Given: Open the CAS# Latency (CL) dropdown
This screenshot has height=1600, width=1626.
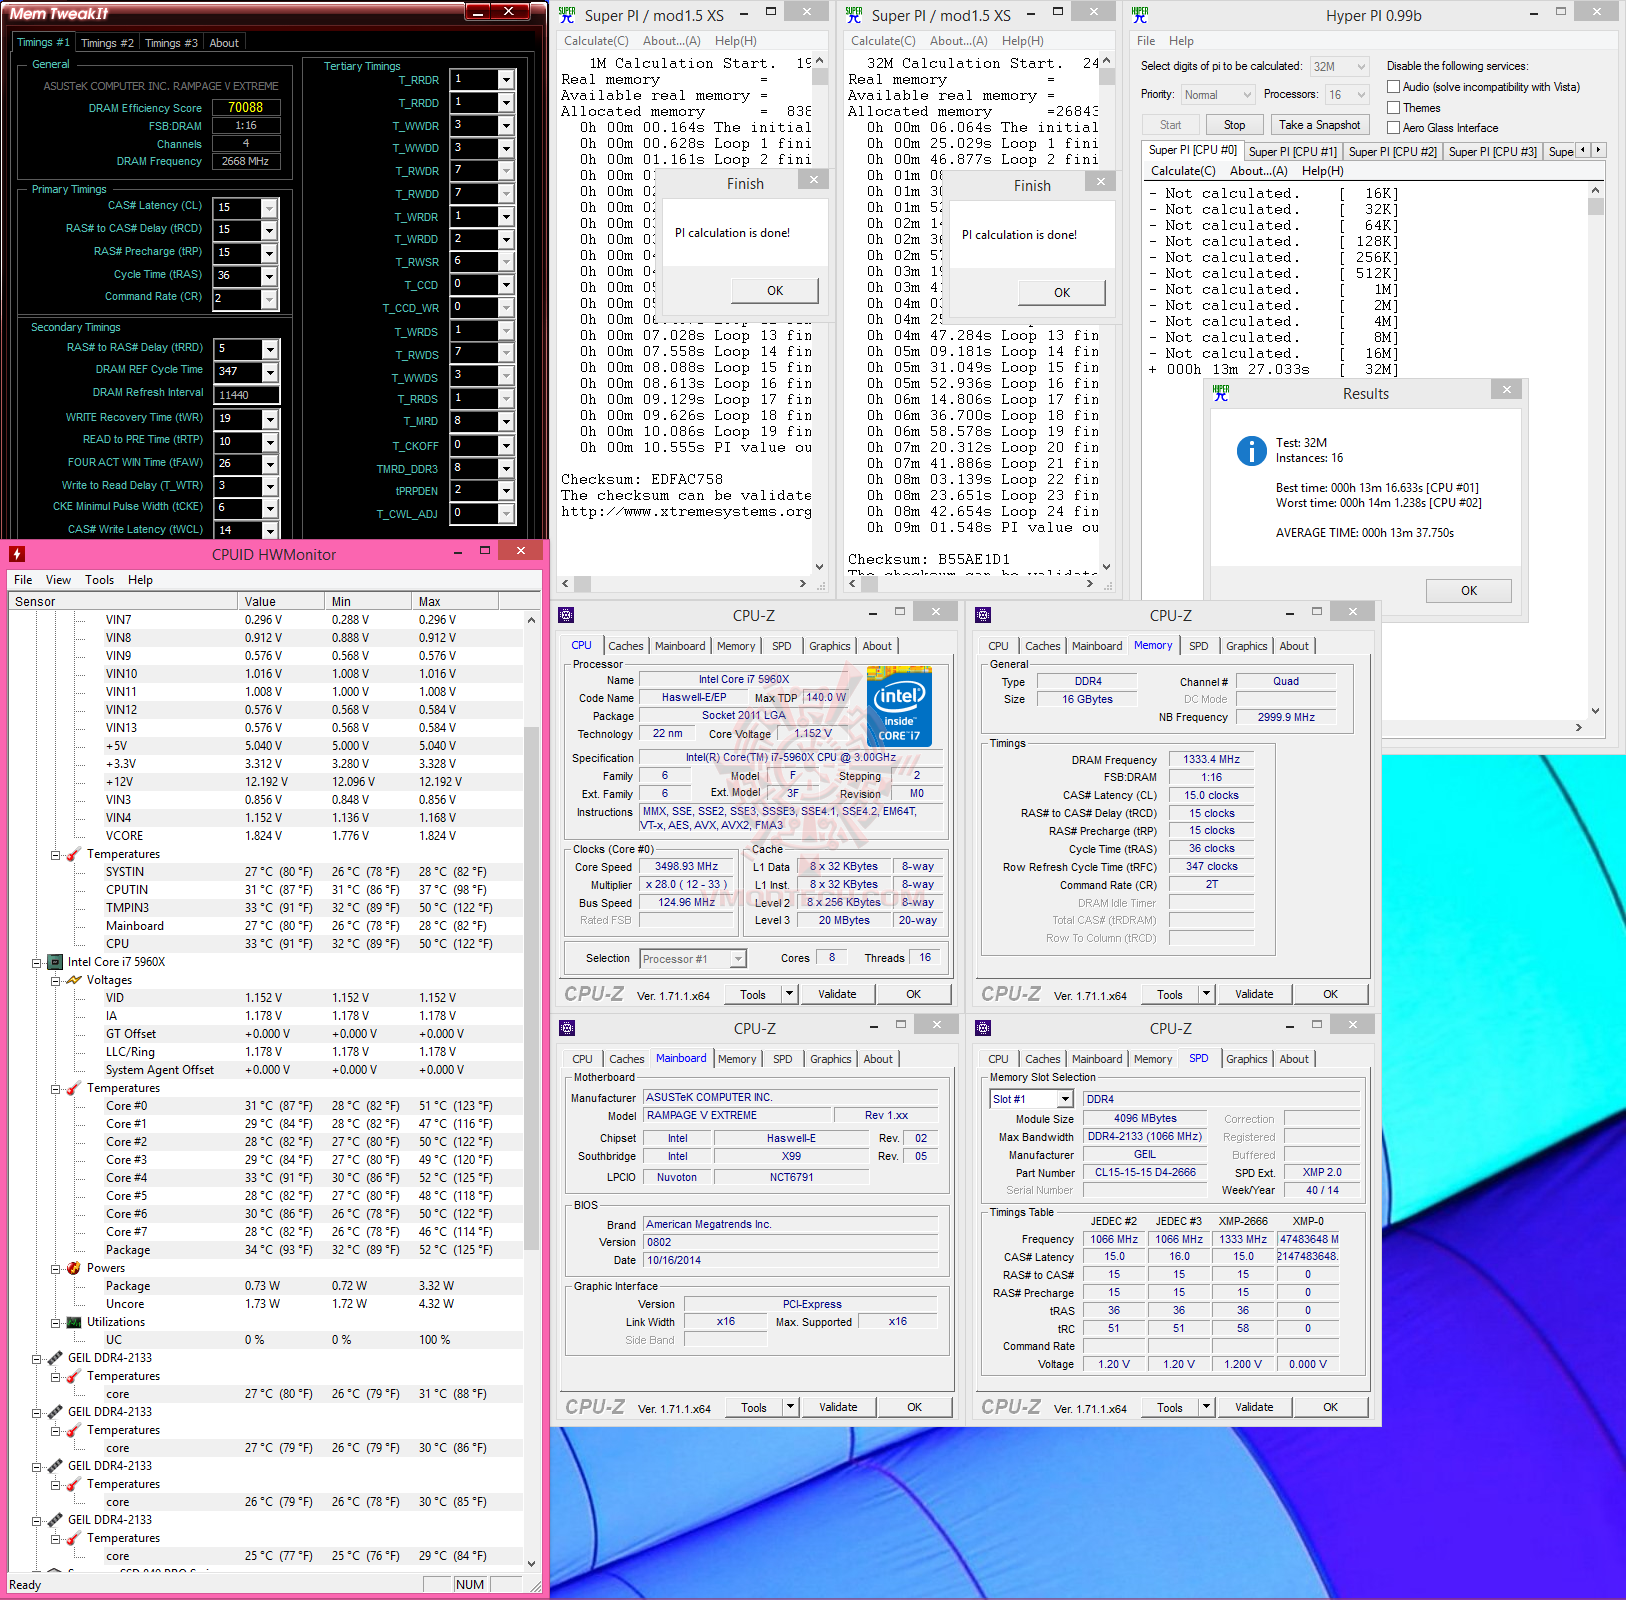Looking at the screenshot, I should click(269, 208).
